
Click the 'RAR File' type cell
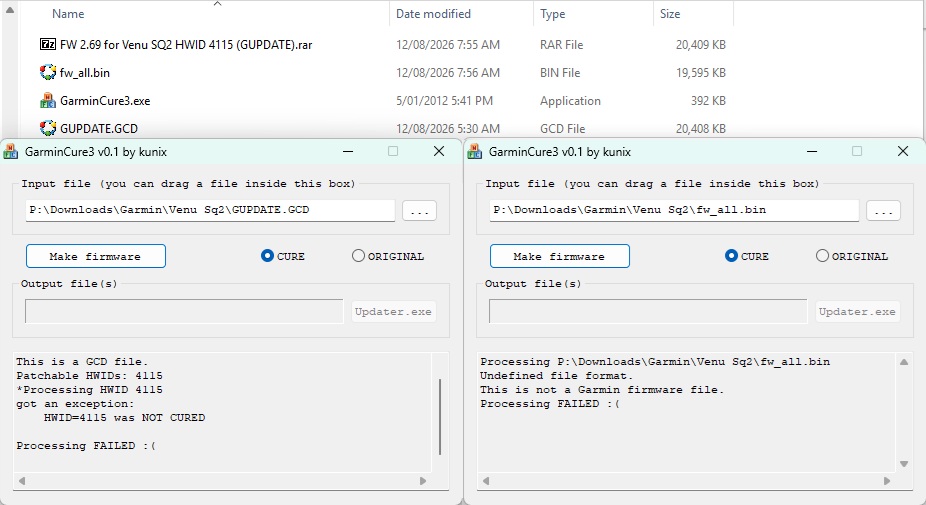561,44
